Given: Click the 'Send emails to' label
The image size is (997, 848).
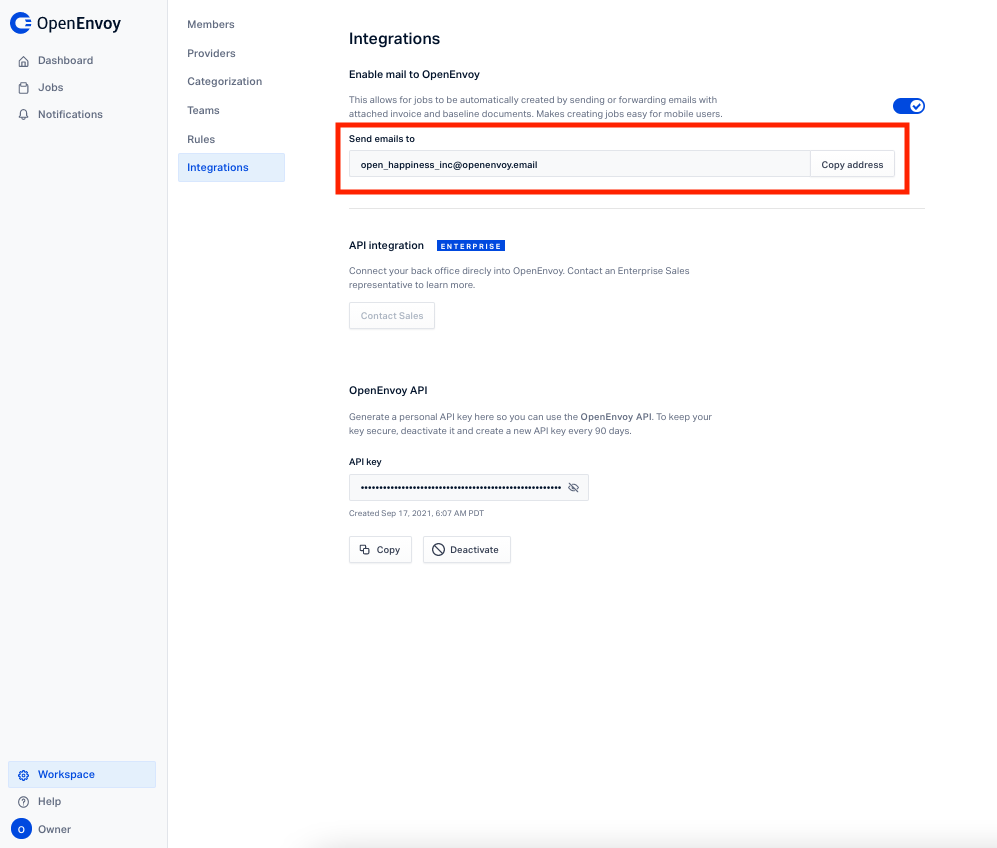Looking at the screenshot, I should pyautogui.click(x=382, y=139).
